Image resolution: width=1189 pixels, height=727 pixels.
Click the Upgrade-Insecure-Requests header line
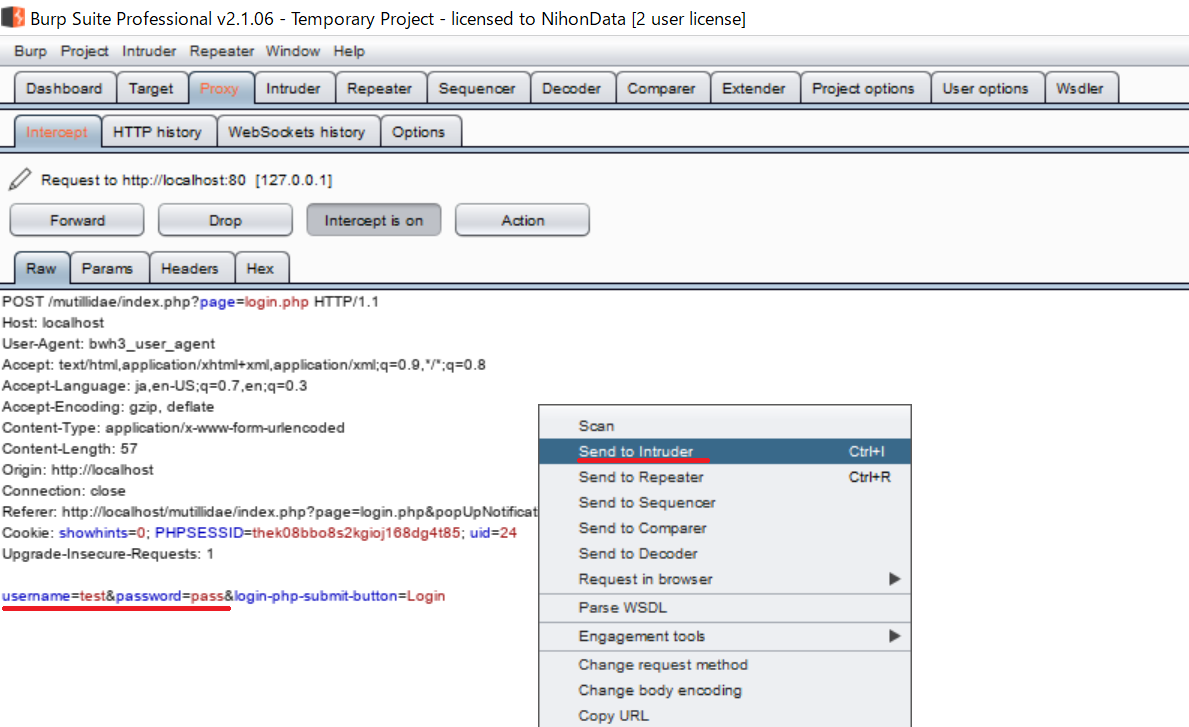[108, 554]
